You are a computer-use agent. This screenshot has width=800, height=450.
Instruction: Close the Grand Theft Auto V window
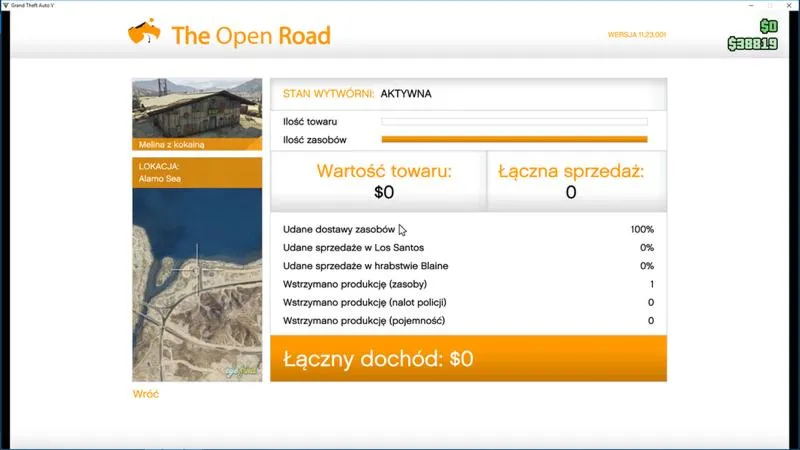point(789,5)
